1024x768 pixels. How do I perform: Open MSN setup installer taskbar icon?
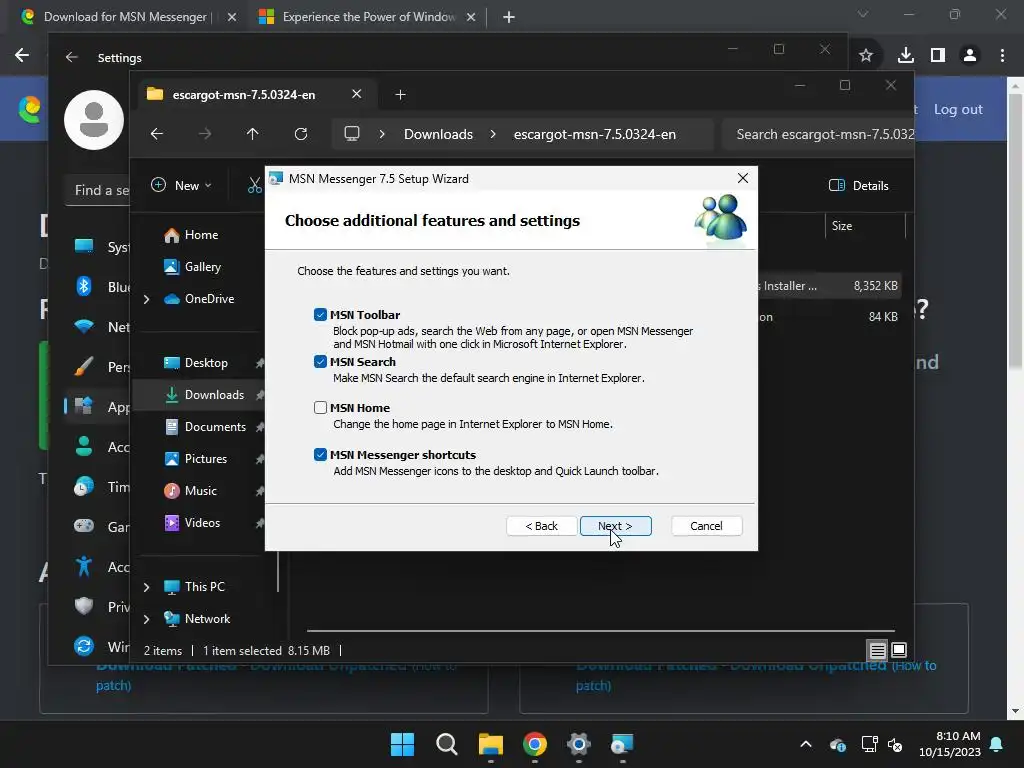[x=622, y=744]
